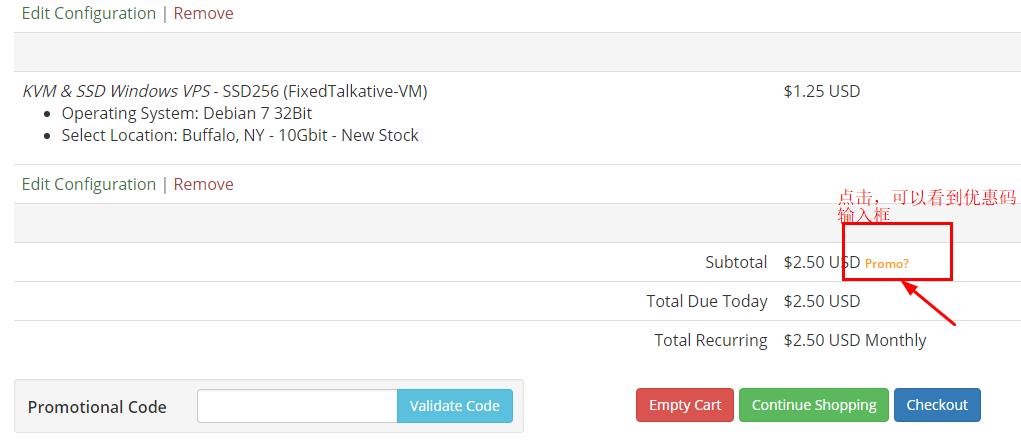Click the red Chinese annotation text
The height and width of the screenshot is (448, 1021).
click(926, 206)
